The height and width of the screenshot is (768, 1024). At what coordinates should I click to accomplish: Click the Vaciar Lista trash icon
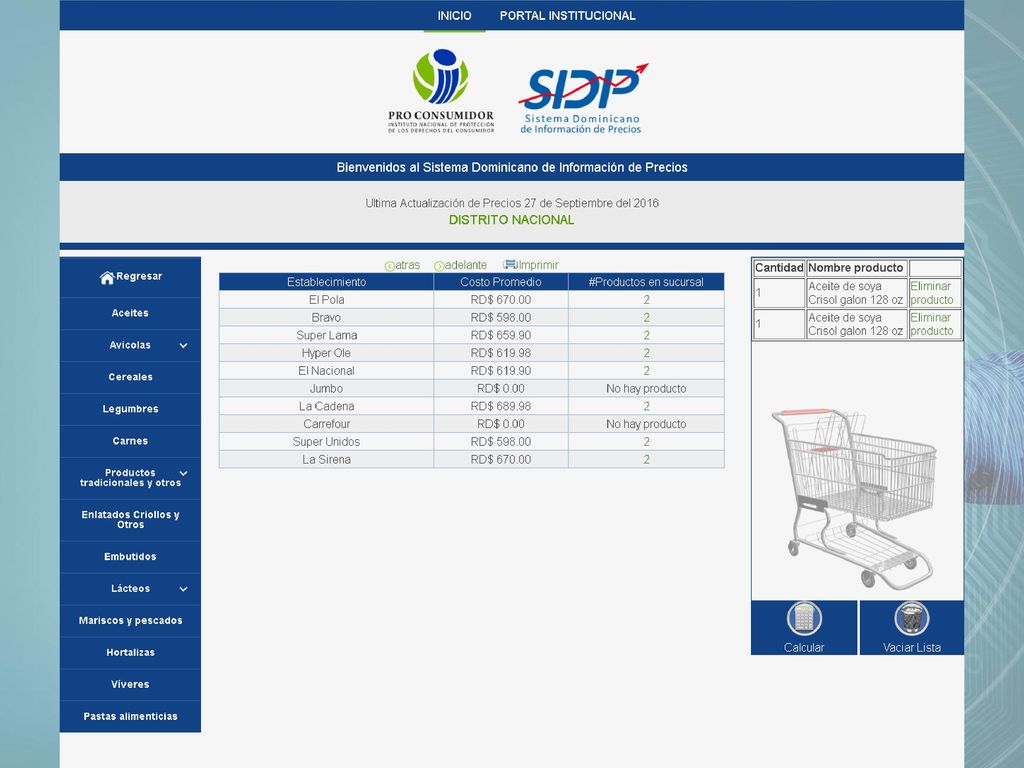pos(912,618)
